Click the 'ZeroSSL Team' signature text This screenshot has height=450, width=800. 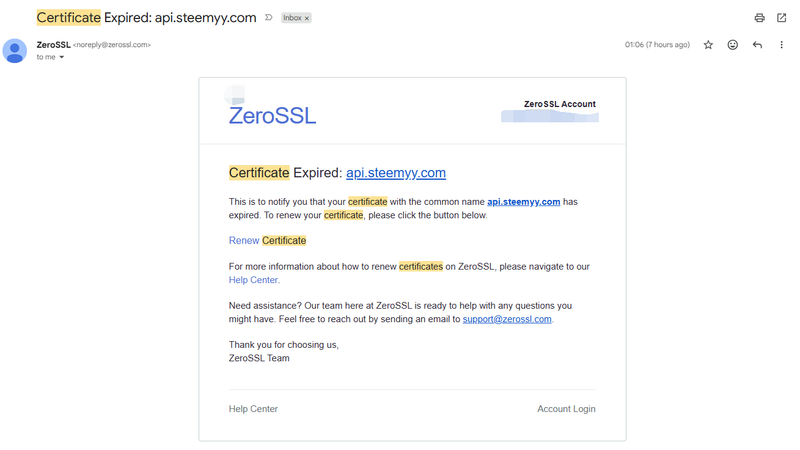tap(259, 358)
